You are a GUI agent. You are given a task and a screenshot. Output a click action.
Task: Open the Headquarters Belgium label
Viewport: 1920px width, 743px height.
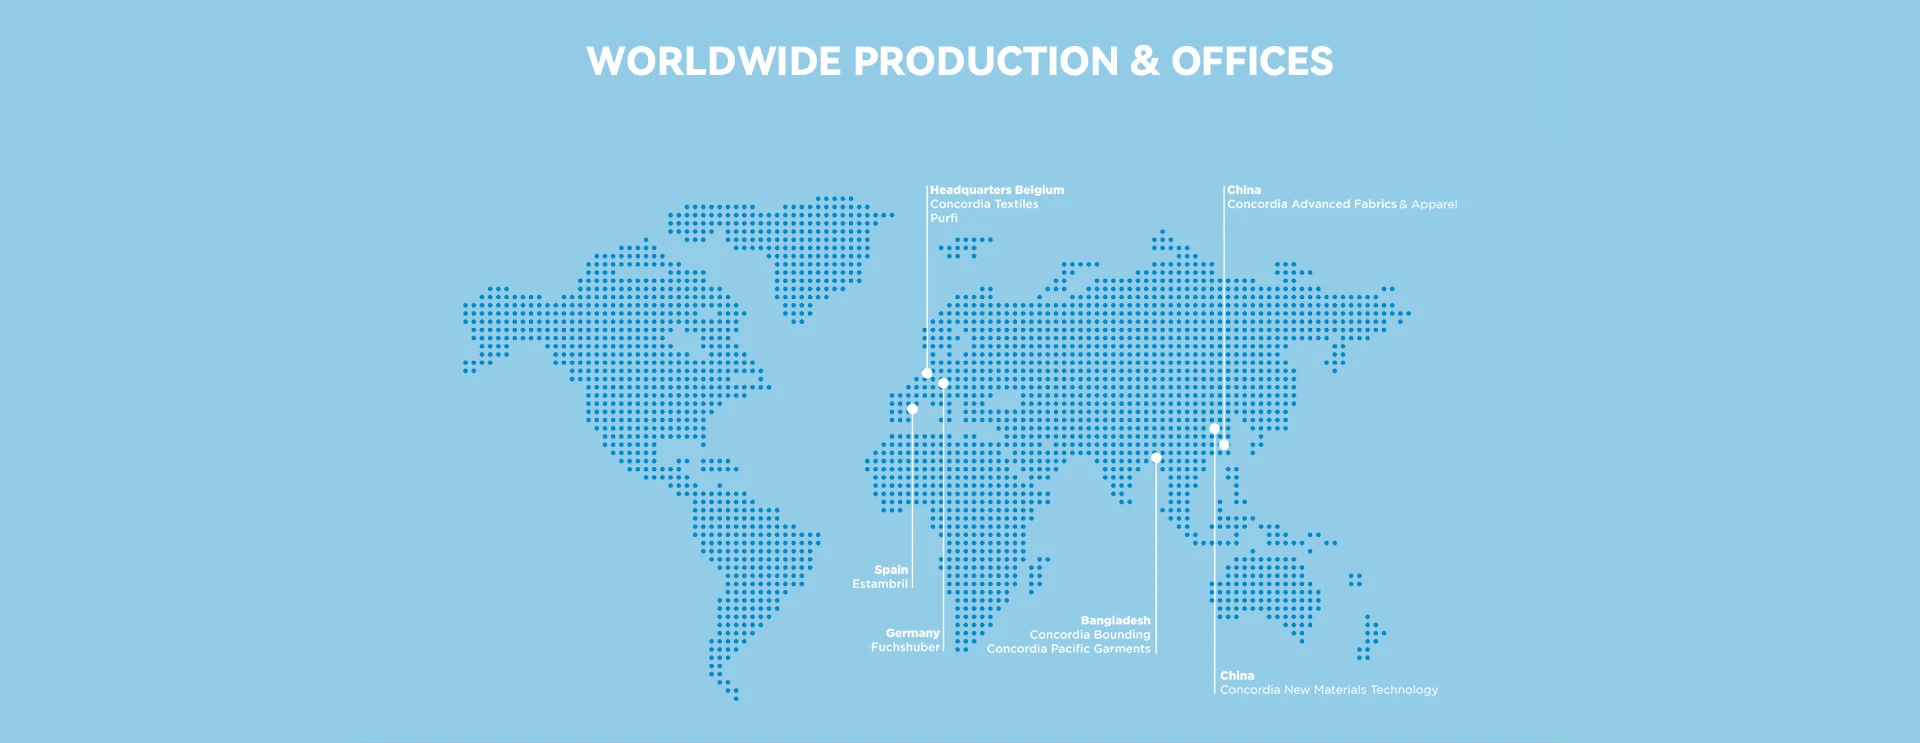click(x=997, y=190)
